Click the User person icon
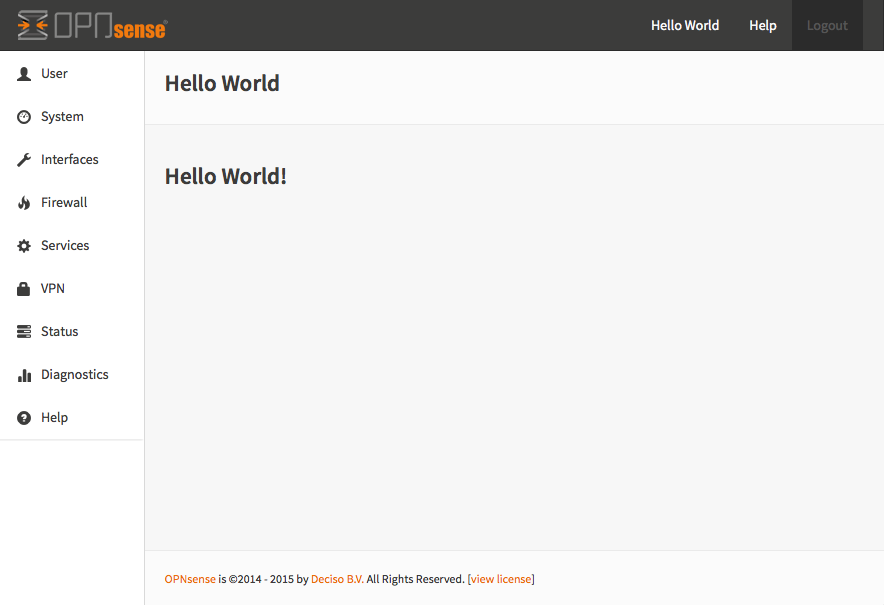 coord(24,74)
